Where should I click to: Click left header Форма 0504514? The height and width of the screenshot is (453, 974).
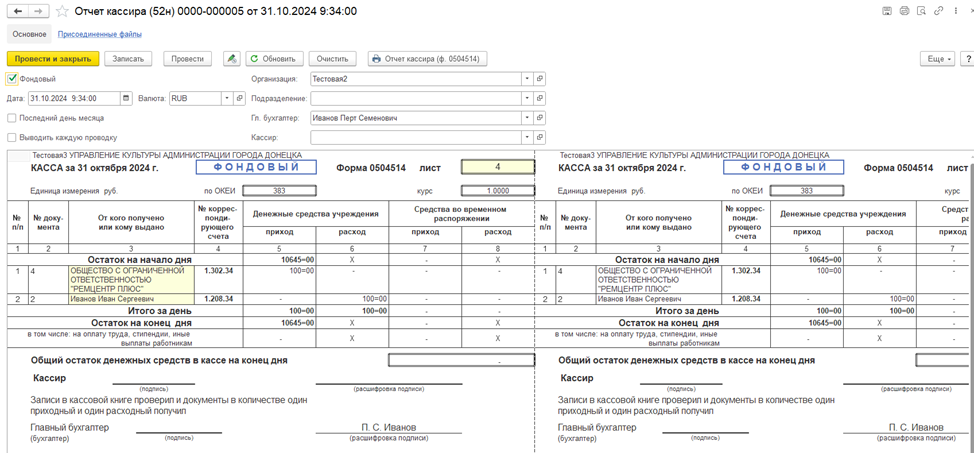[x=371, y=167]
